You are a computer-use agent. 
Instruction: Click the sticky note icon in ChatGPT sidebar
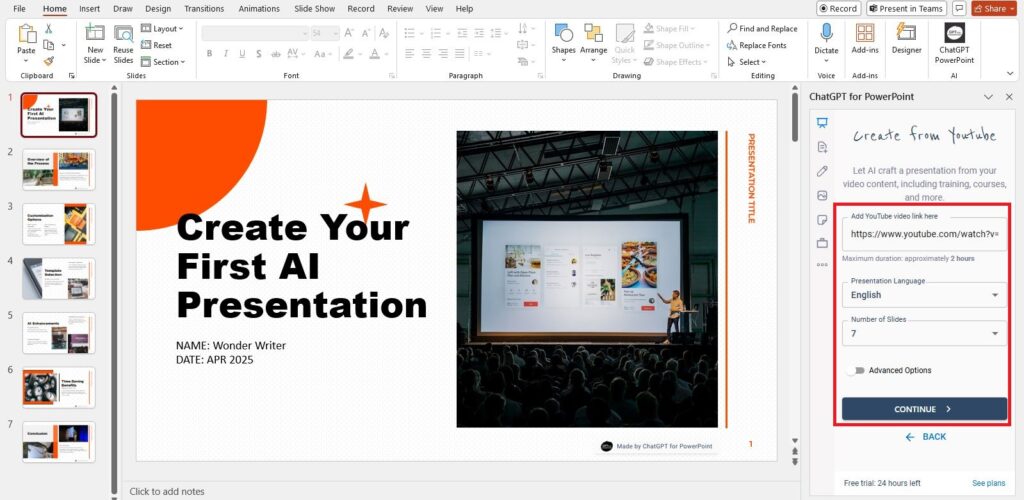point(822,219)
